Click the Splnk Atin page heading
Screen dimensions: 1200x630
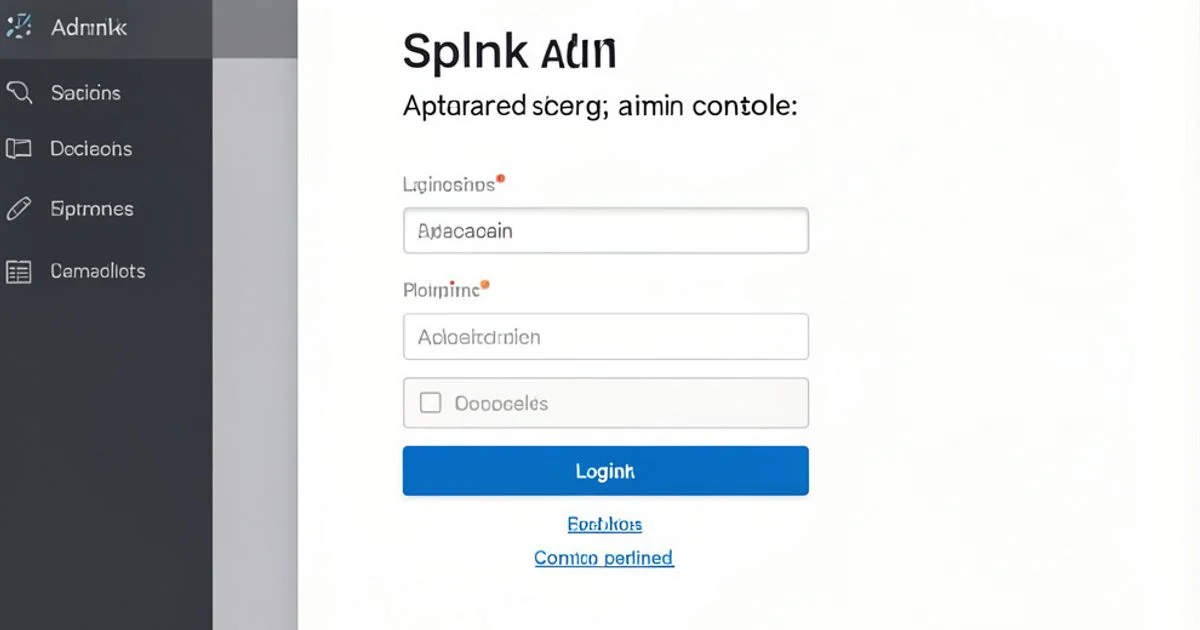pyautogui.click(x=510, y=50)
